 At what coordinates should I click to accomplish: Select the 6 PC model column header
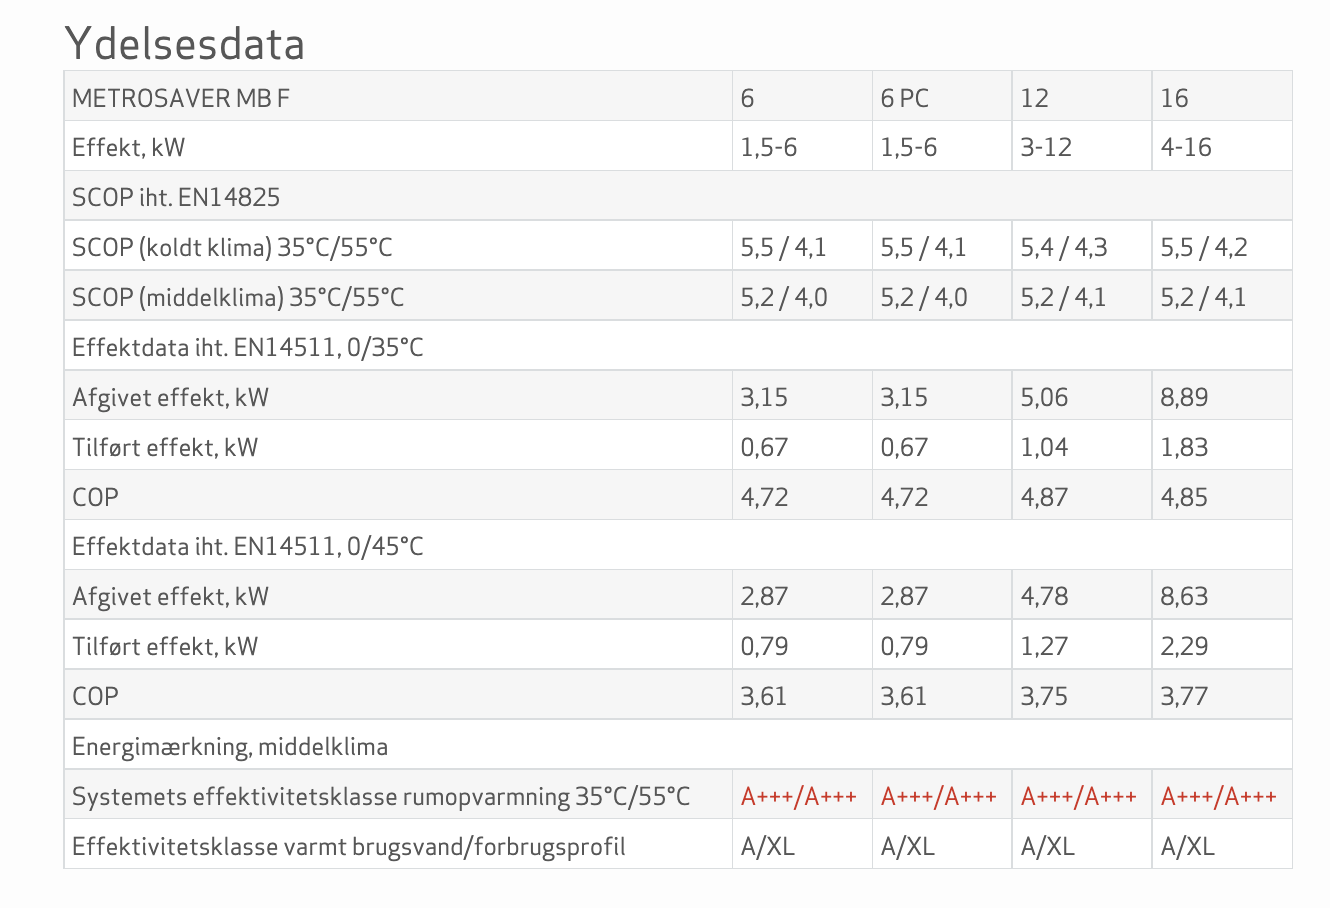[904, 98]
